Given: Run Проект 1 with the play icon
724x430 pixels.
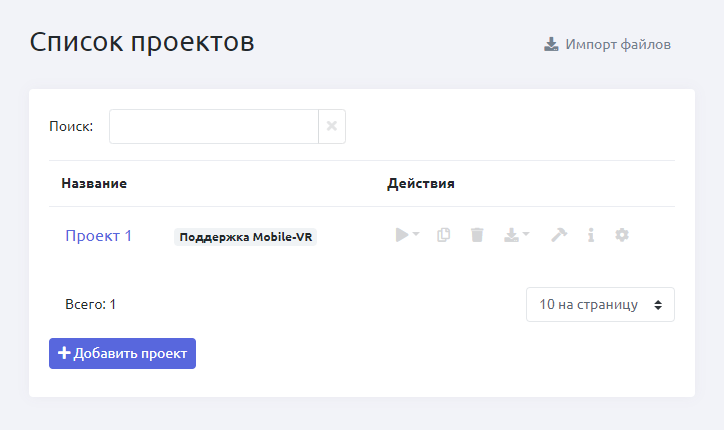Looking at the screenshot, I should pyautogui.click(x=402, y=235).
